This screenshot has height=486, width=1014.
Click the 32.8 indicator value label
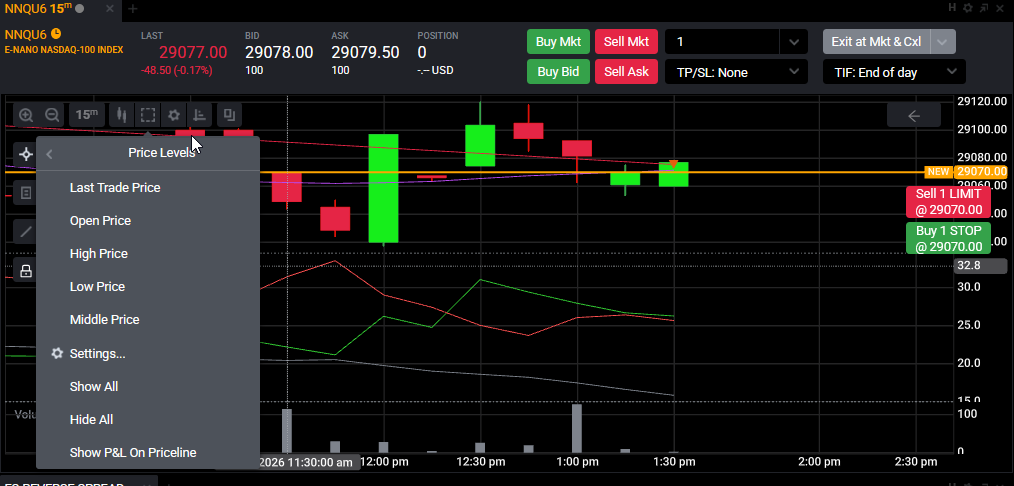[x=980, y=266]
